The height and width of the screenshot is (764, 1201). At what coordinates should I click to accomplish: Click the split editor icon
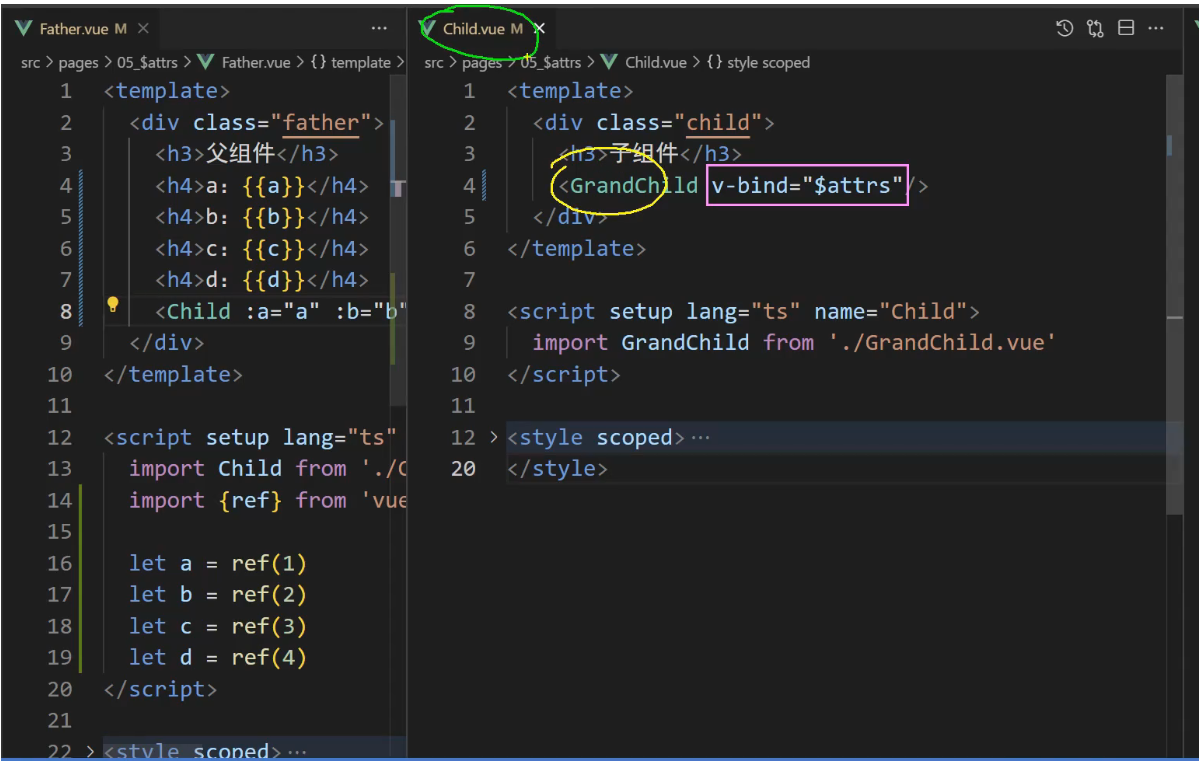tap(1126, 29)
